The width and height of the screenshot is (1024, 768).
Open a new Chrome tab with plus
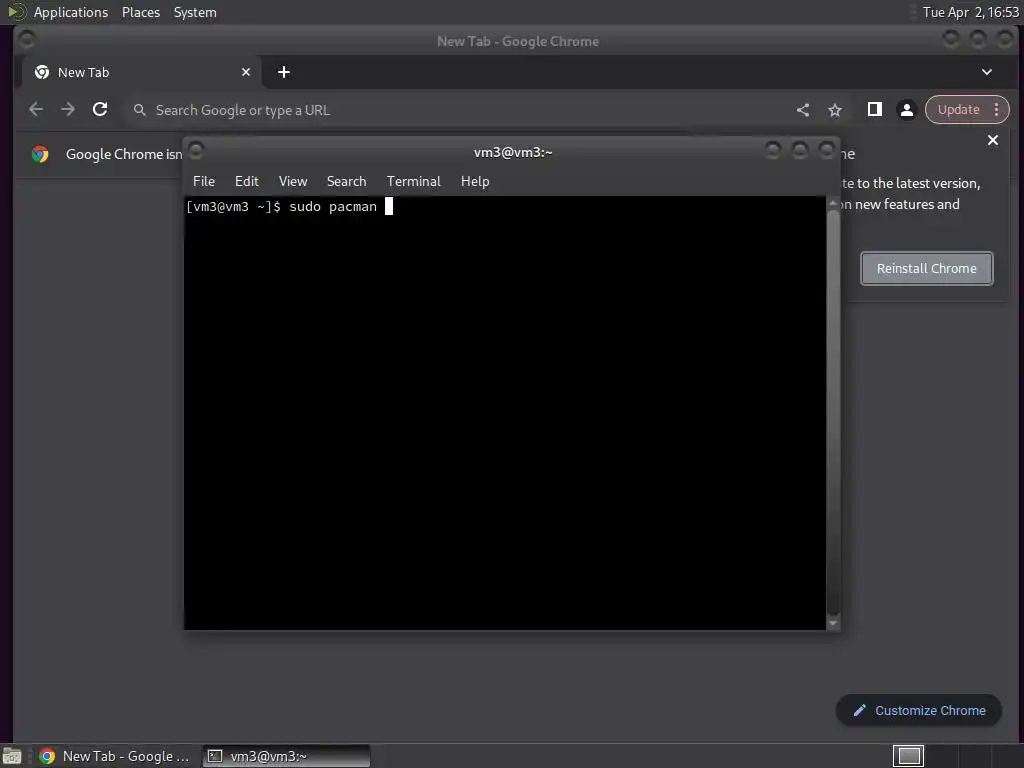pos(283,72)
